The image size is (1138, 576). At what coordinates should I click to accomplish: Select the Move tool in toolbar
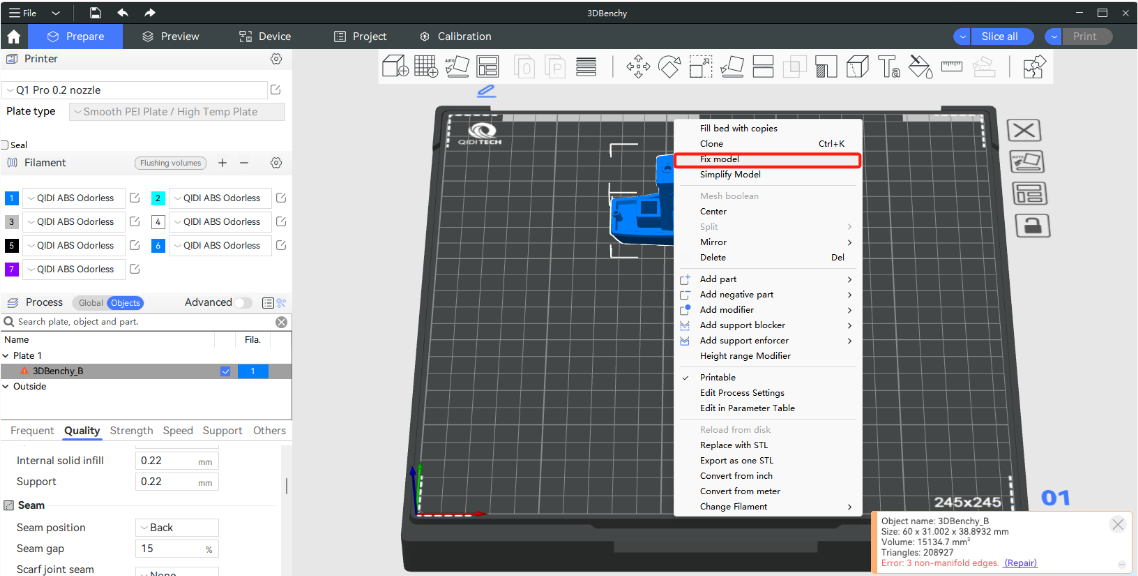pyautogui.click(x=637, y=67)
